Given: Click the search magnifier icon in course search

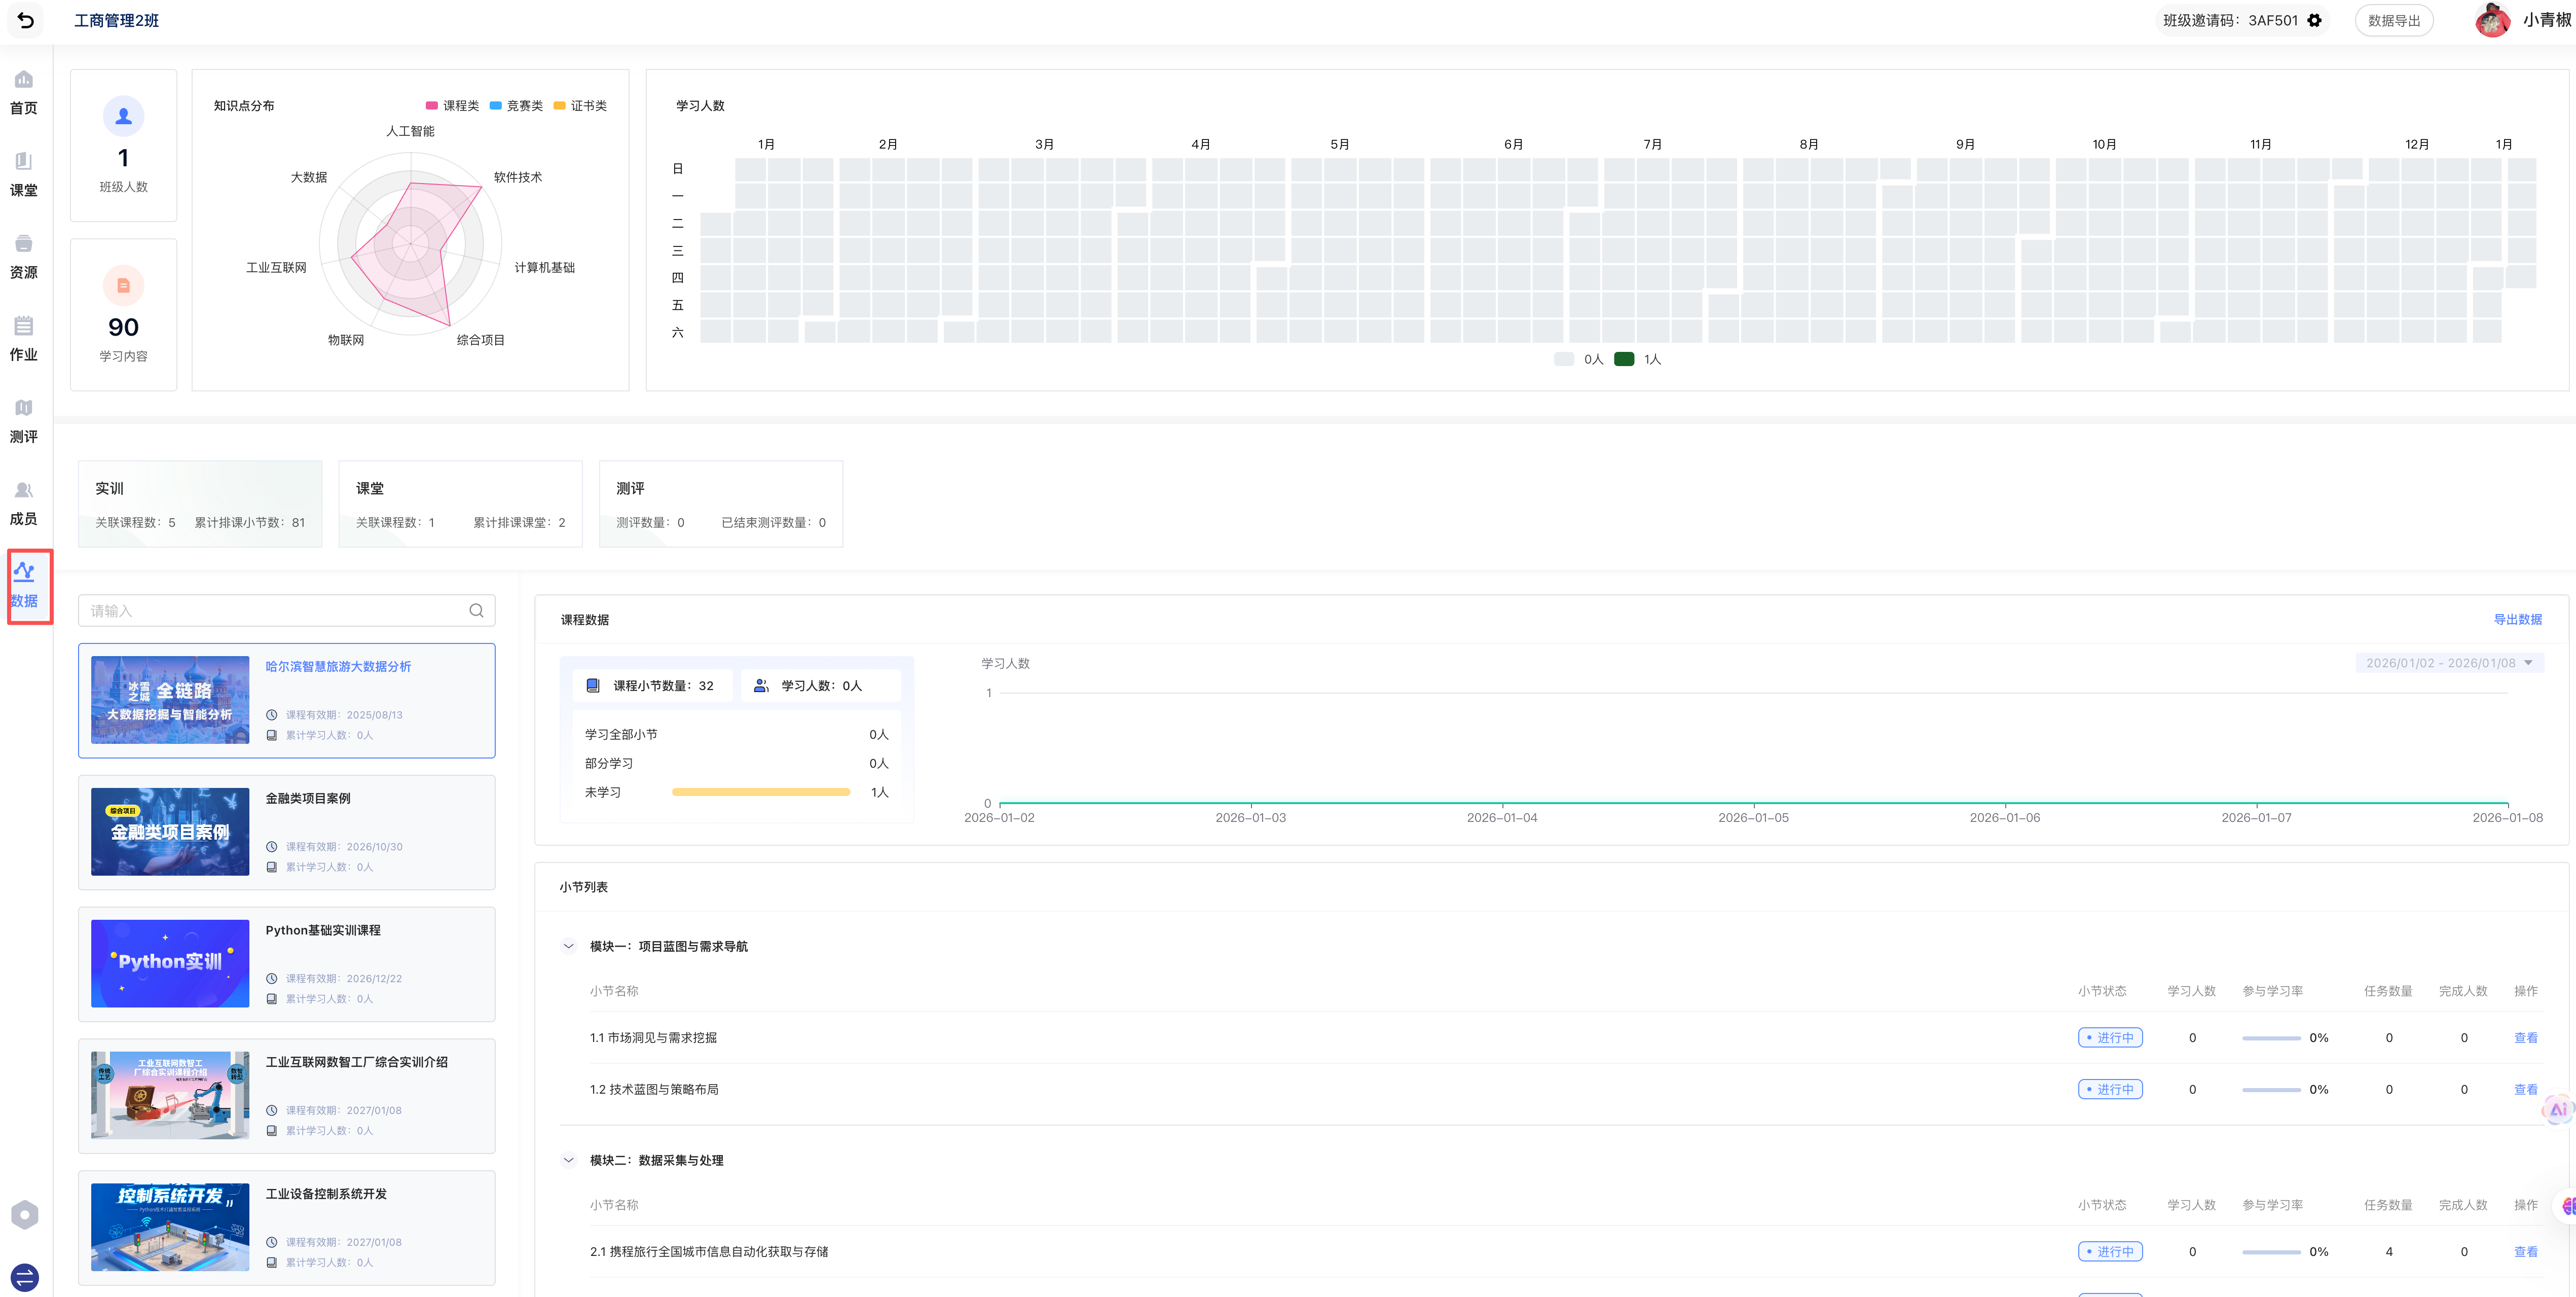Looking at the screenshot, I should coord(476,610).
